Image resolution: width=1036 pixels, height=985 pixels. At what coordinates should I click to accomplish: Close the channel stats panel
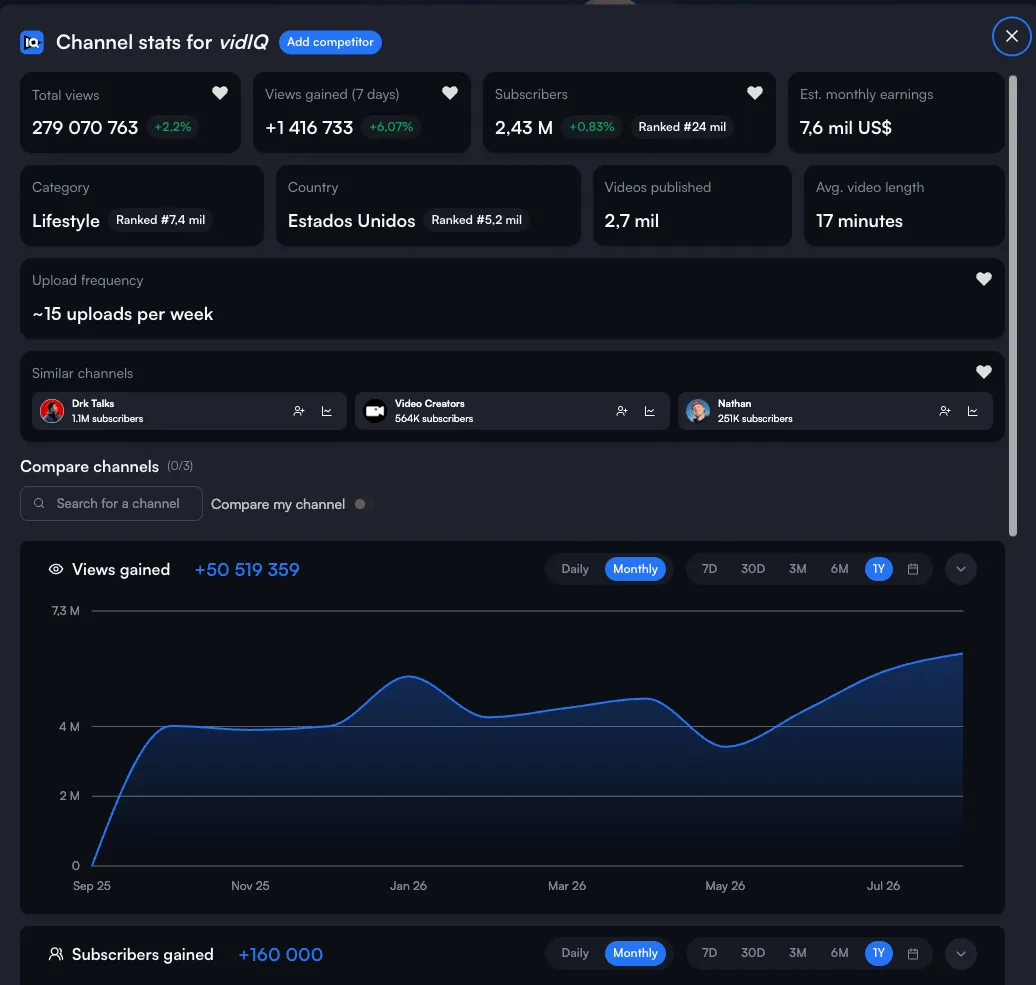(1012, 36)
